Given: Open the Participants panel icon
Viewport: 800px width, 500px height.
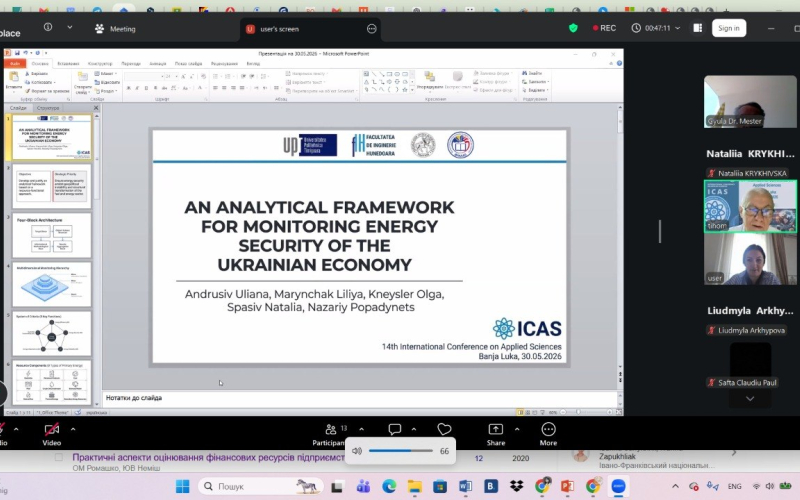Looking at the screenshot, I should (x=331, y=429).
